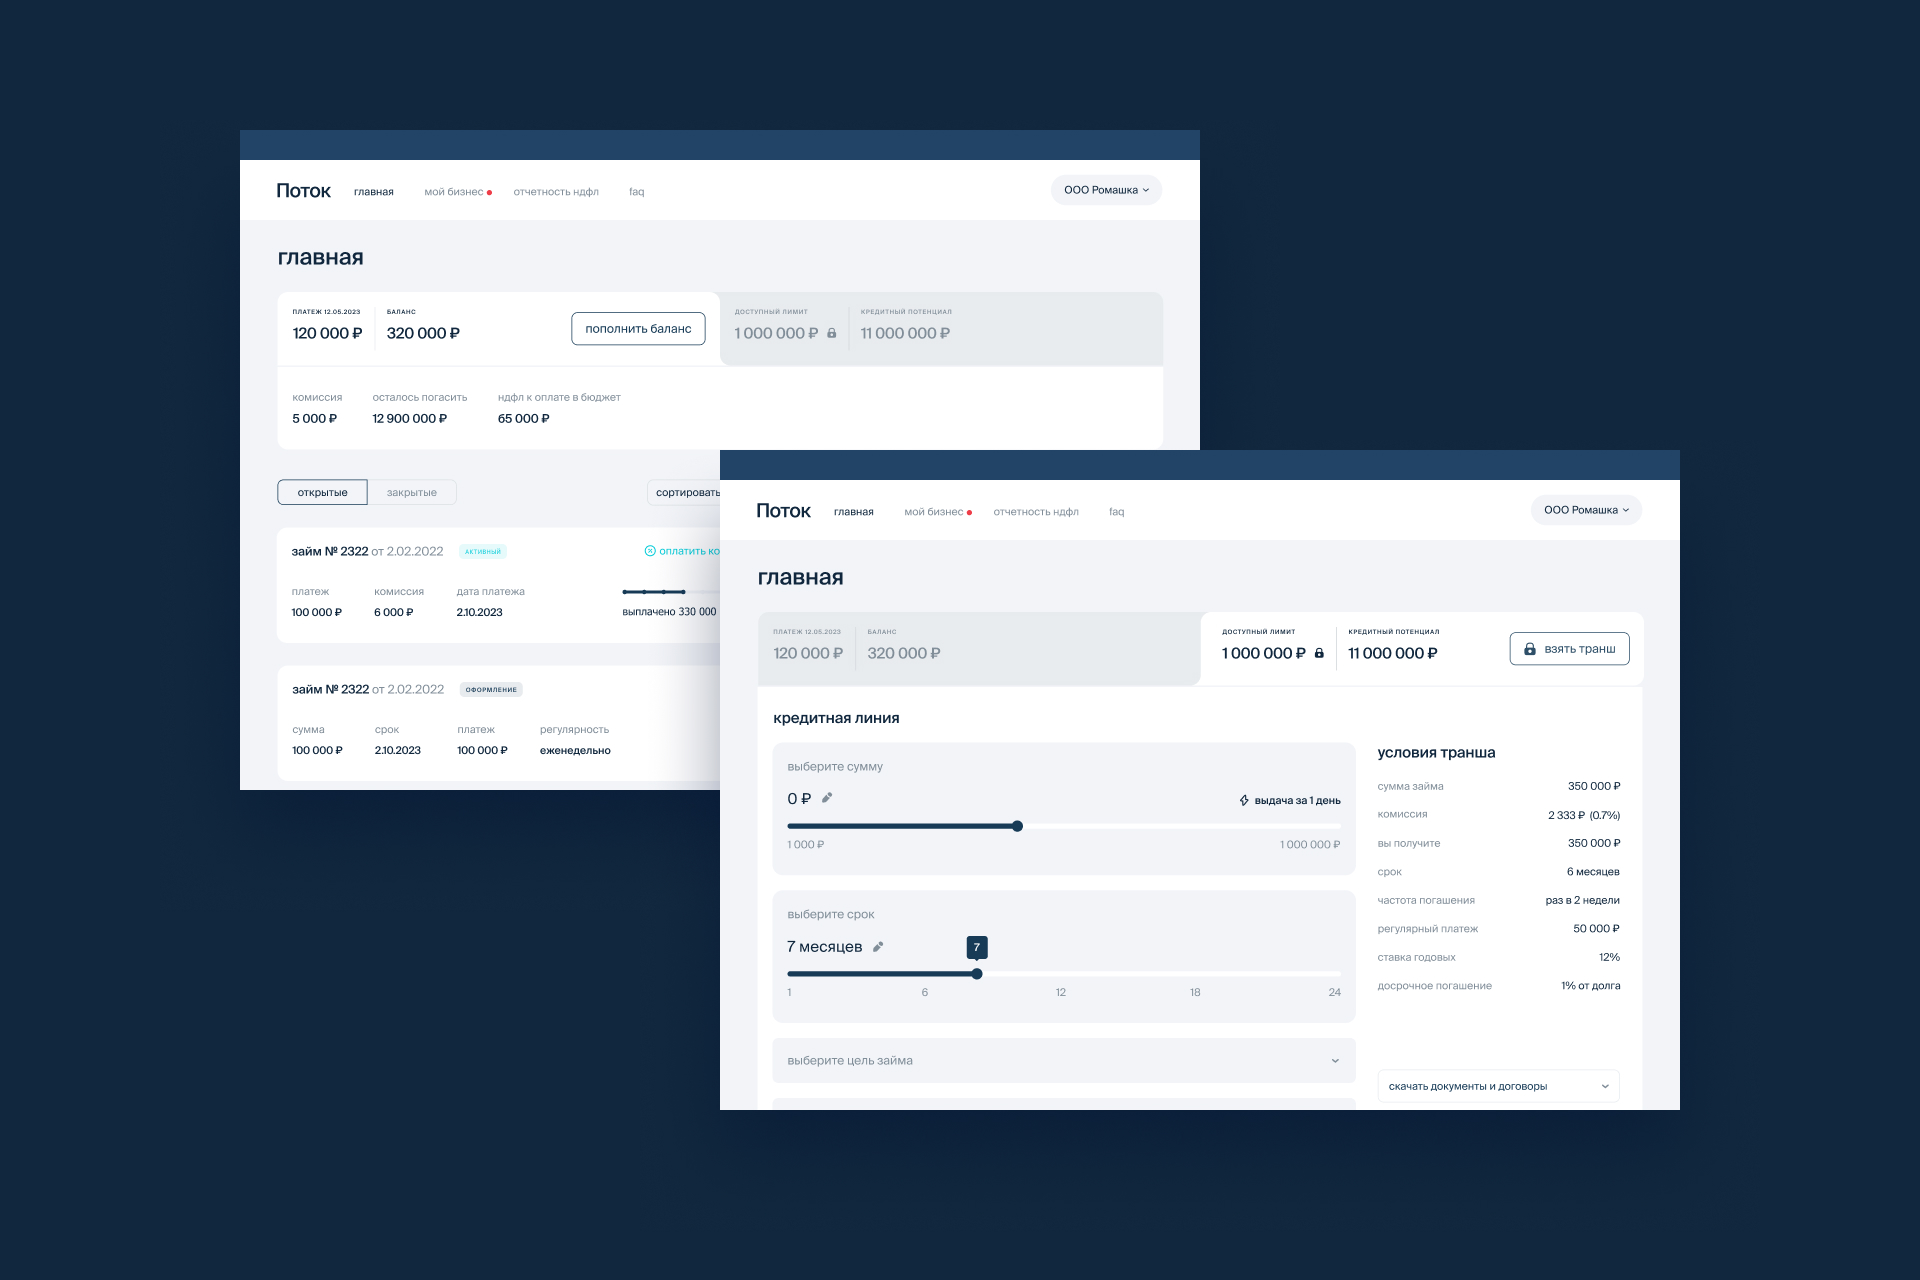Click Поток logo in front window
The width and height of the screenshot is (1920, 1280).
pos(783,511)
